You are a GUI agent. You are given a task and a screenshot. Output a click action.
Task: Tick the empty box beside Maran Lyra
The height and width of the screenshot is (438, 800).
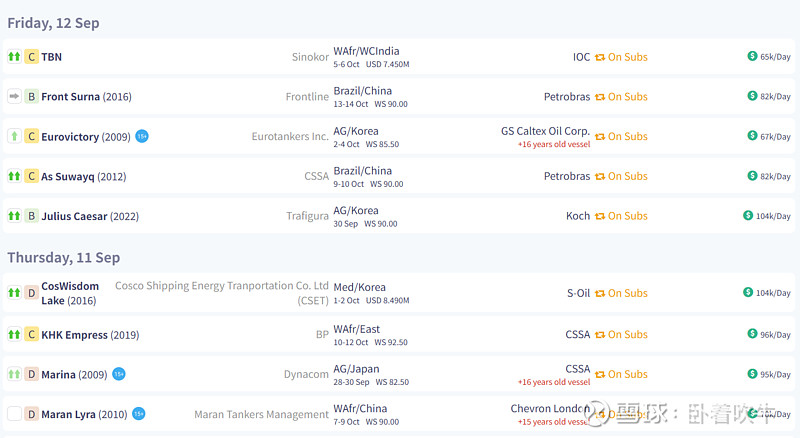[14, 414]
